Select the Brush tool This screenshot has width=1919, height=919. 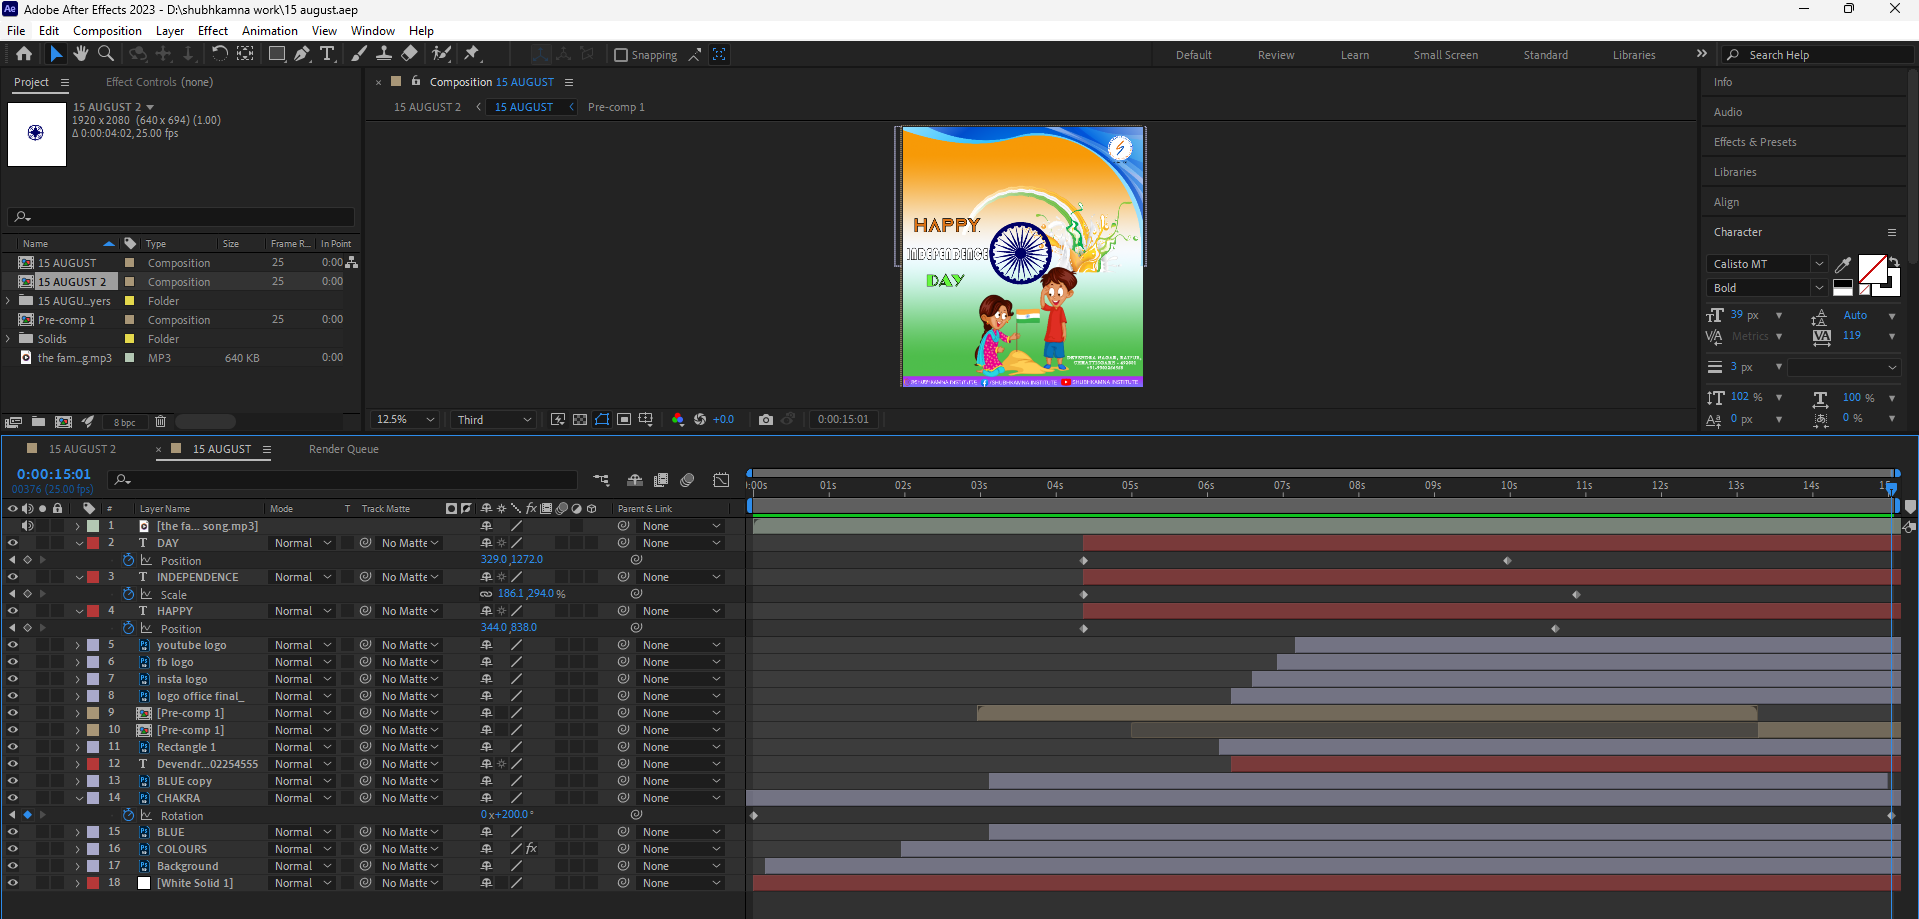(359, 54)
